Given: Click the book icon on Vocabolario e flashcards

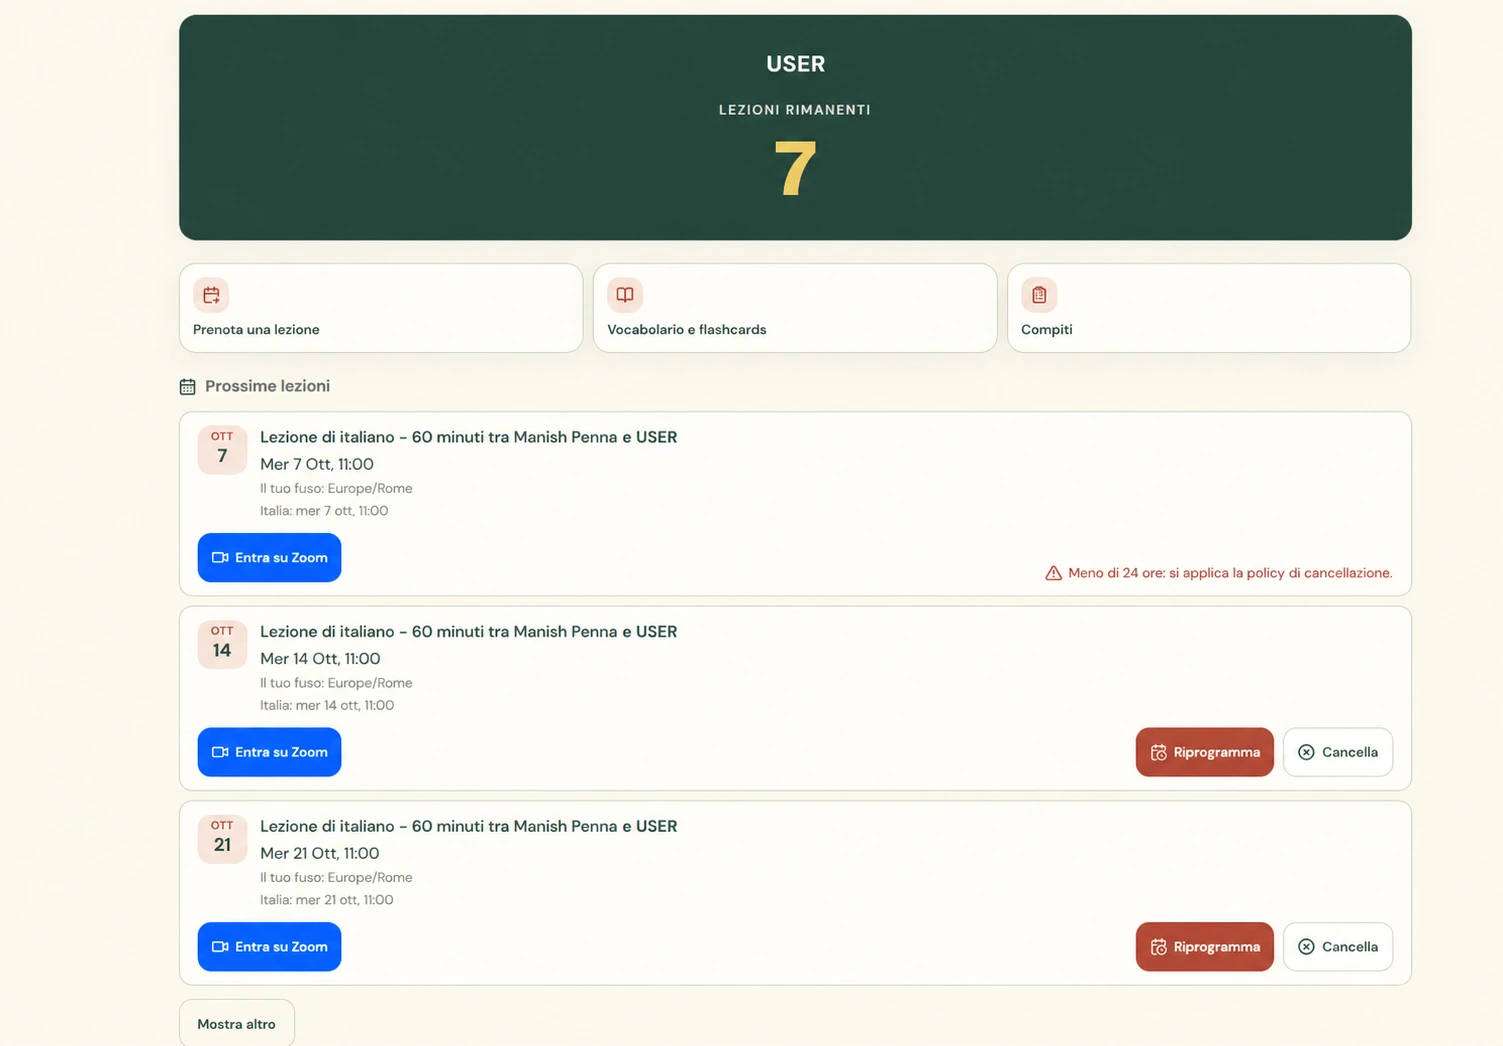Looking at the screenshot, I should point(625,295).
